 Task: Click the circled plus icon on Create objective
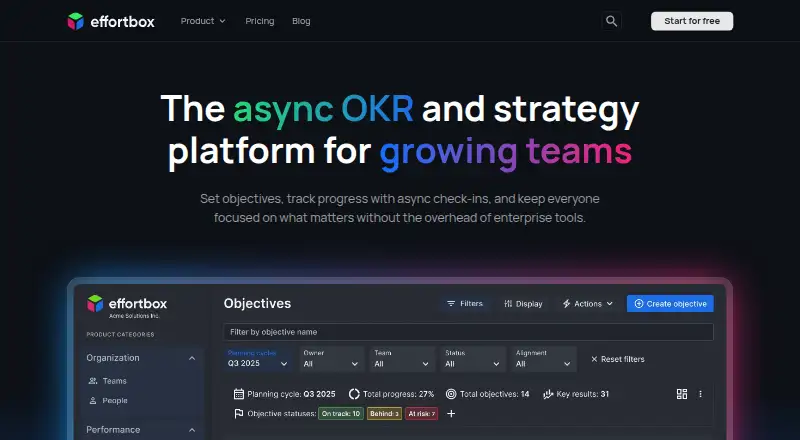(x=639, y=304)
